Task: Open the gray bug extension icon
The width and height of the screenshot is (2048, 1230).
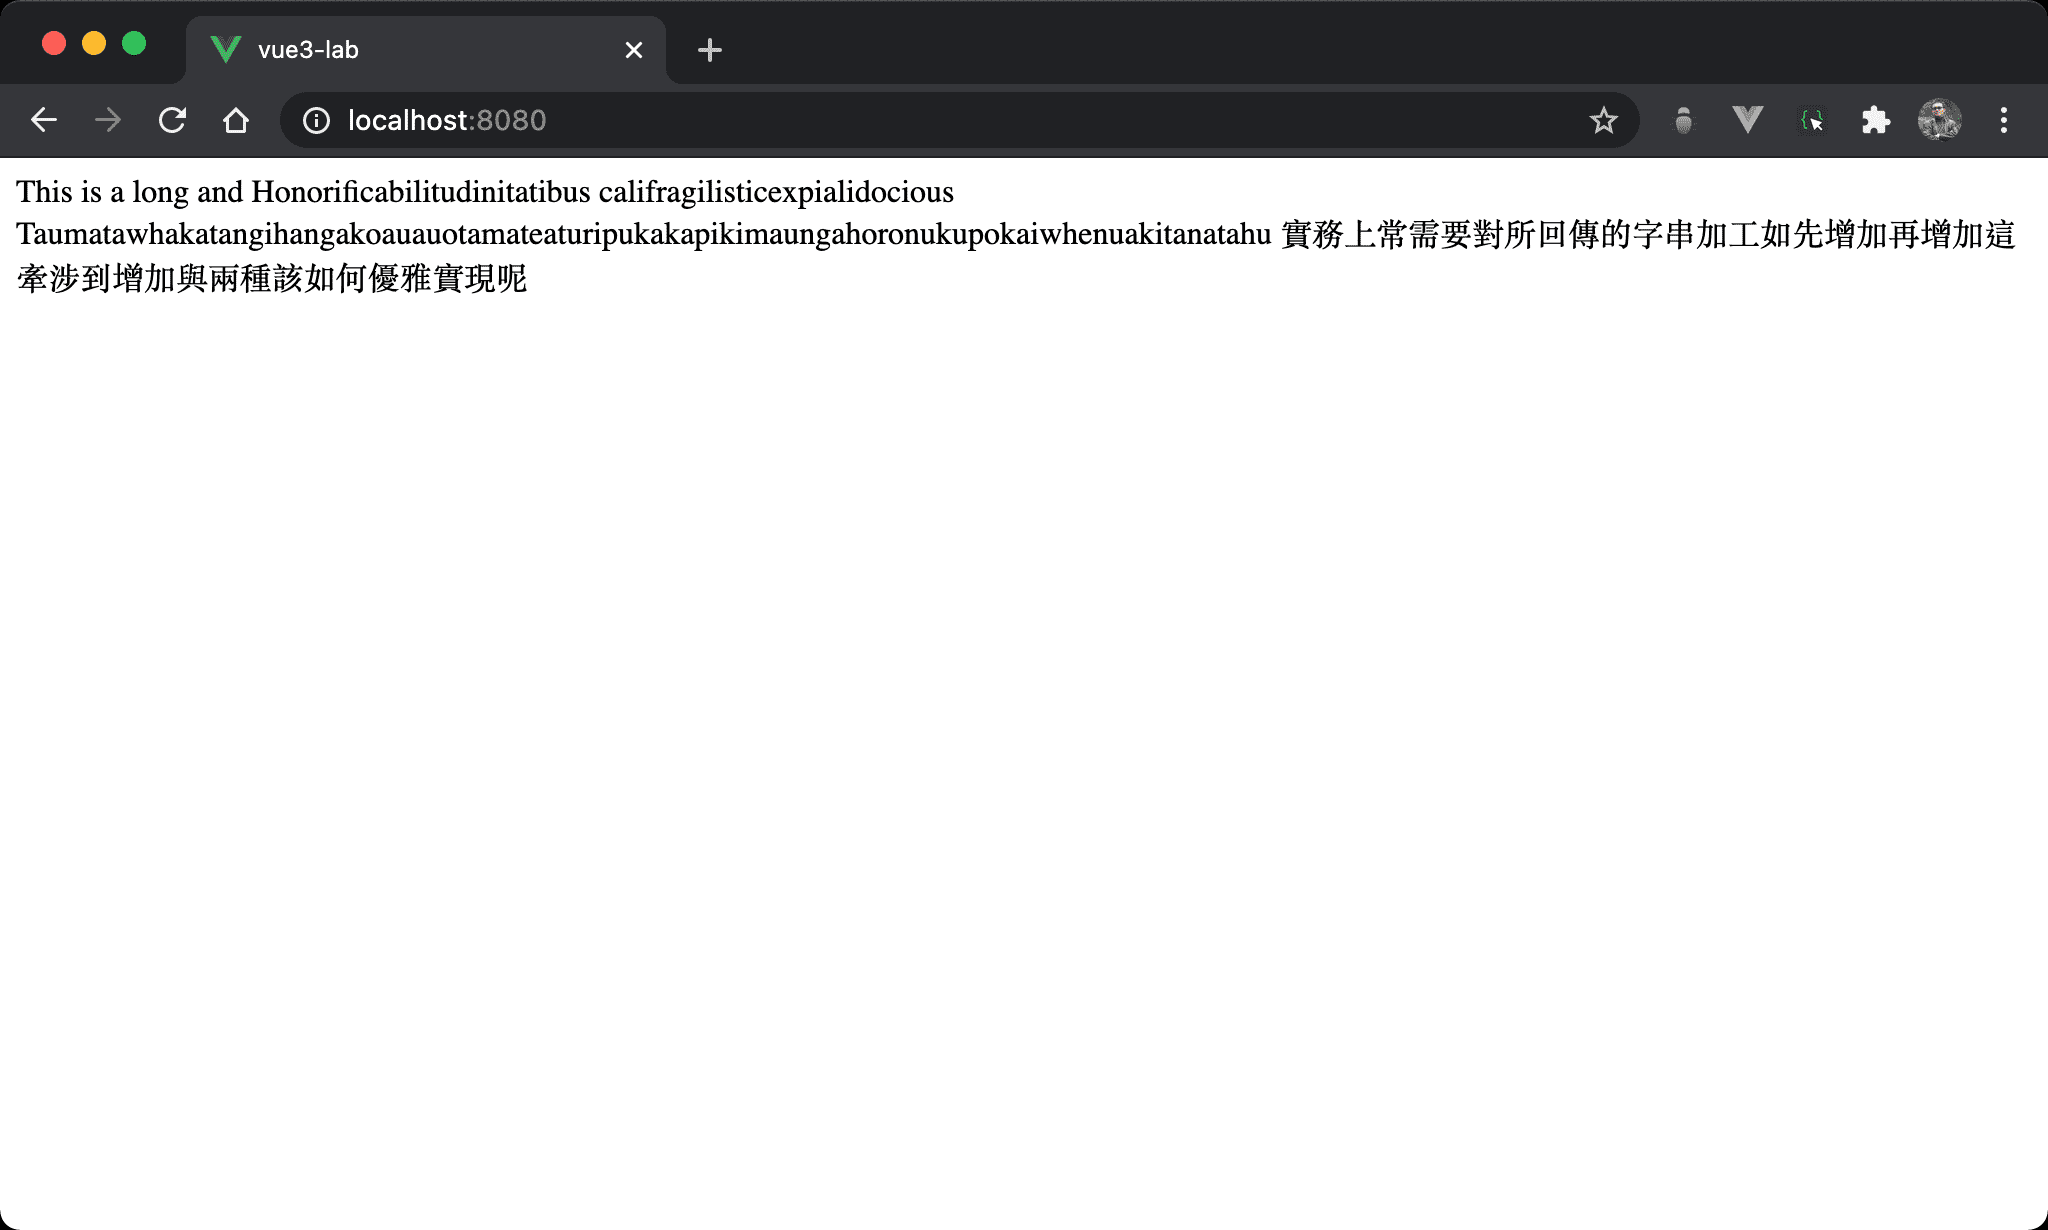Action: pos(1684,120)
